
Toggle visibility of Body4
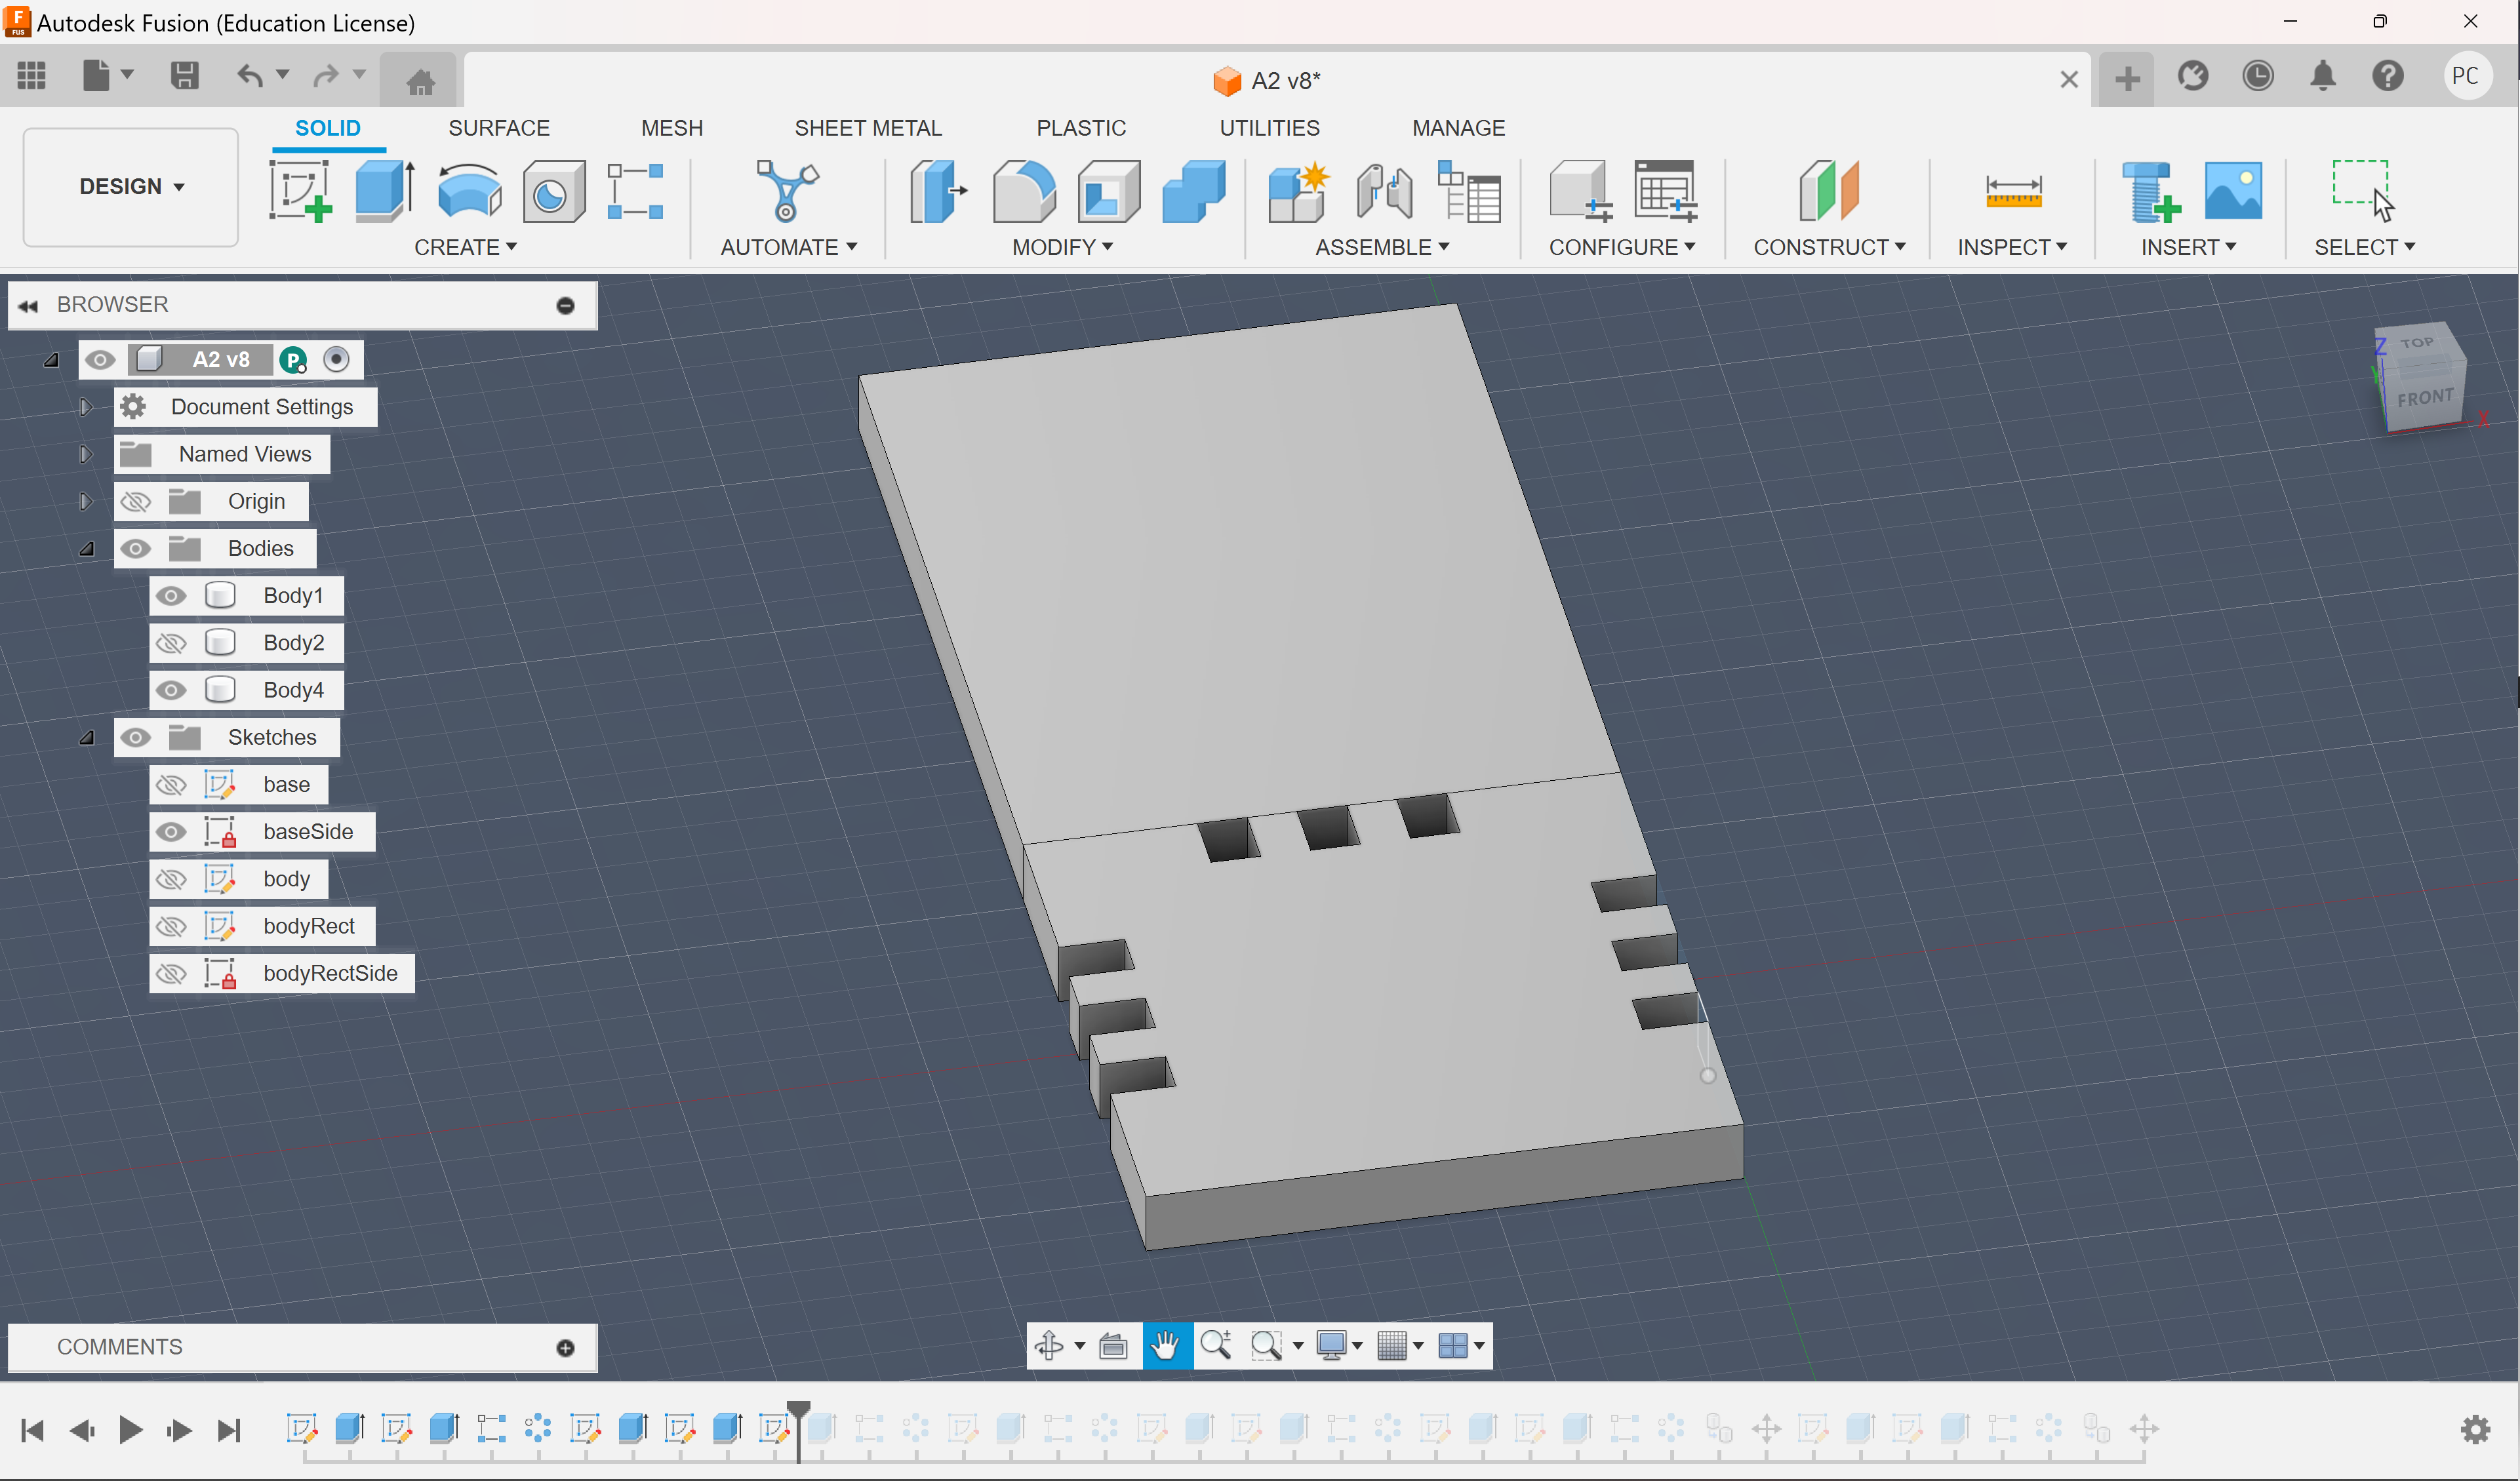click(171, 690)
